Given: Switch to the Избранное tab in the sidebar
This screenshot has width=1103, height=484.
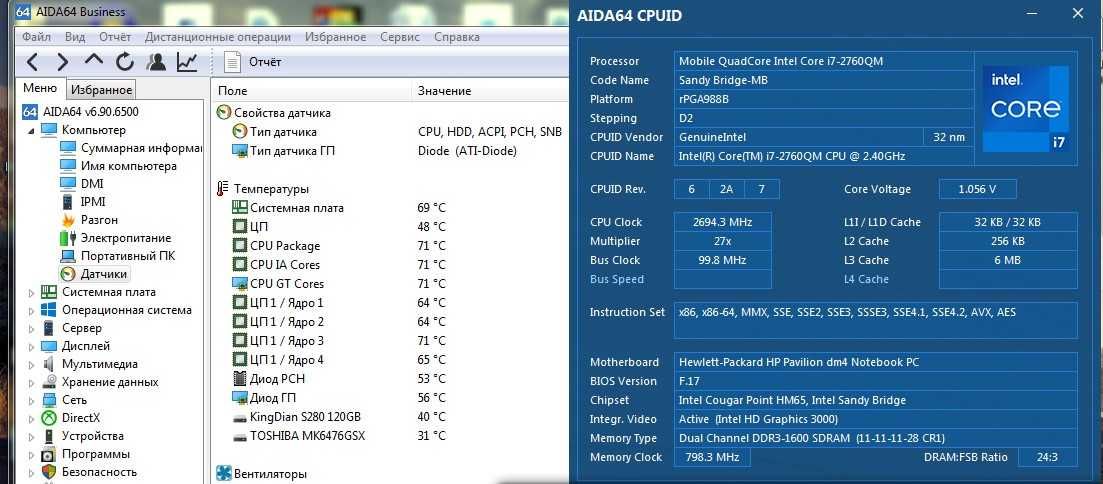Looking at the screenshot, I should coord(101,89).
